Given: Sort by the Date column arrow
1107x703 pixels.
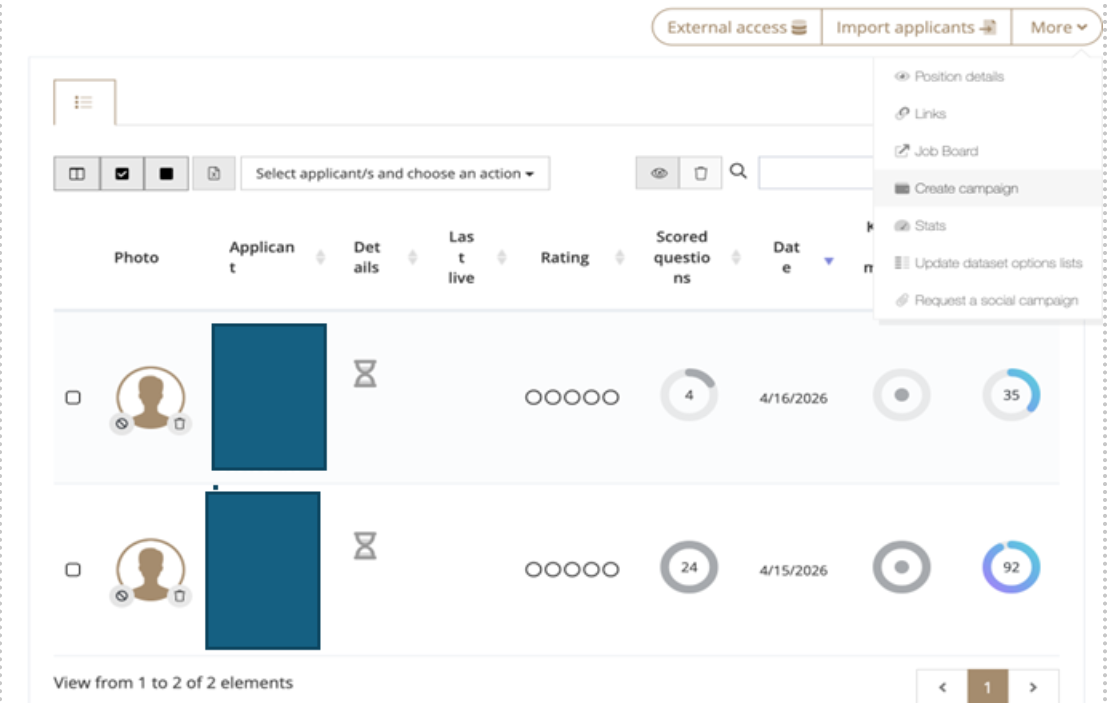Looking at the screenshot, I should pyautogui.click(x=829, y=261).
